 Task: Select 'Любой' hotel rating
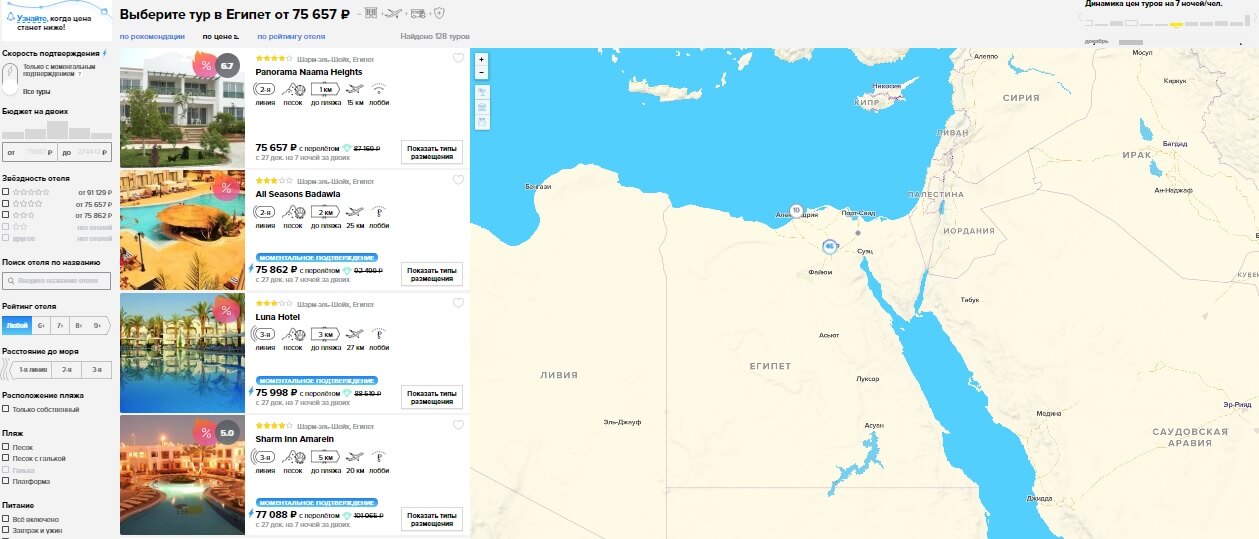[x=17, y=325]
